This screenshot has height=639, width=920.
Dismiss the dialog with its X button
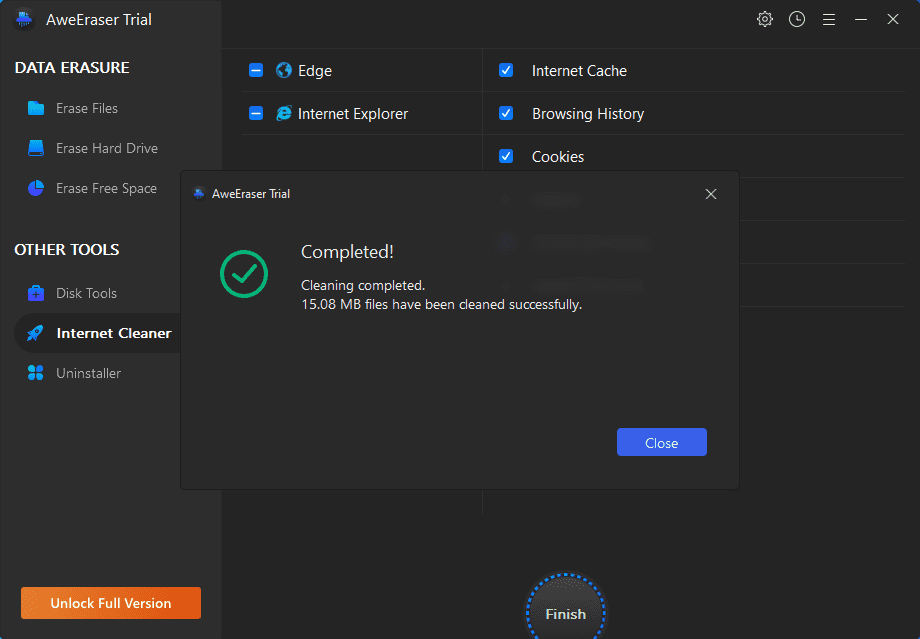[x=711, y=194]
